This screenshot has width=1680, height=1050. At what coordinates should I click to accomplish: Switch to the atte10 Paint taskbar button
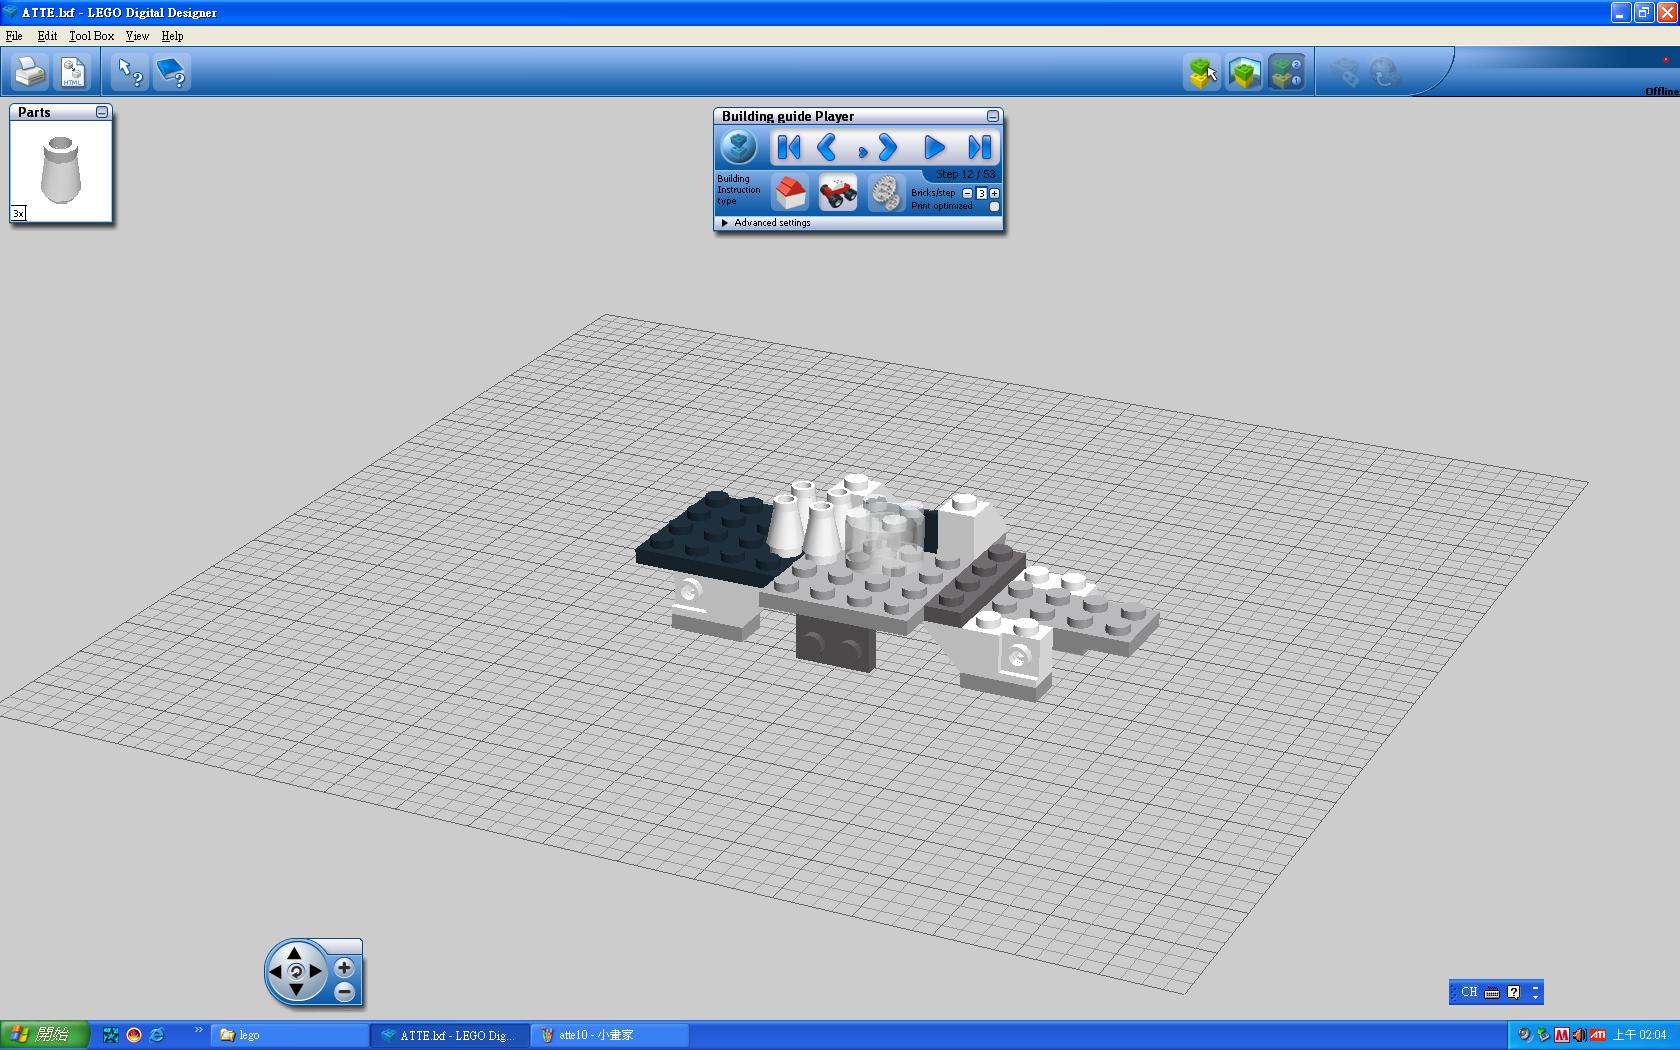[610, 1035]
